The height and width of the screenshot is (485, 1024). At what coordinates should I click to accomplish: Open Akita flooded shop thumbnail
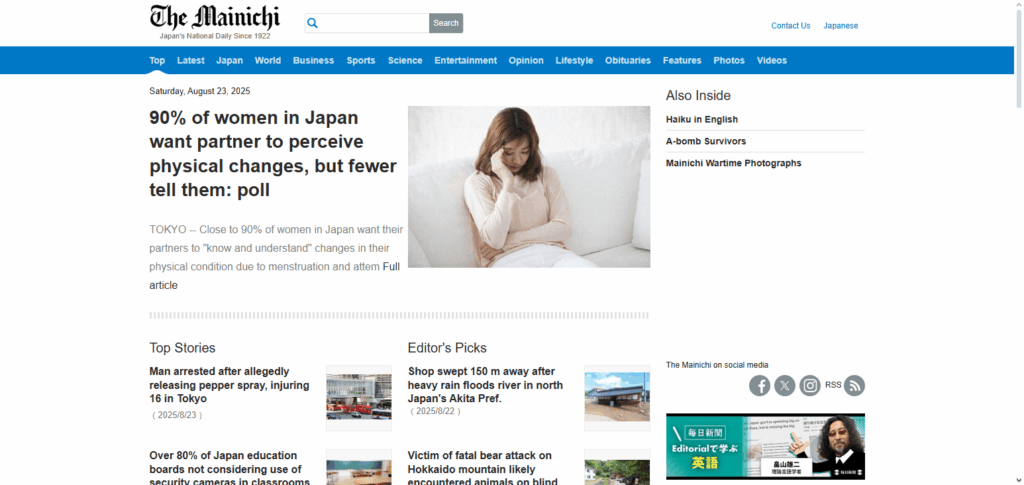(617, 398)
